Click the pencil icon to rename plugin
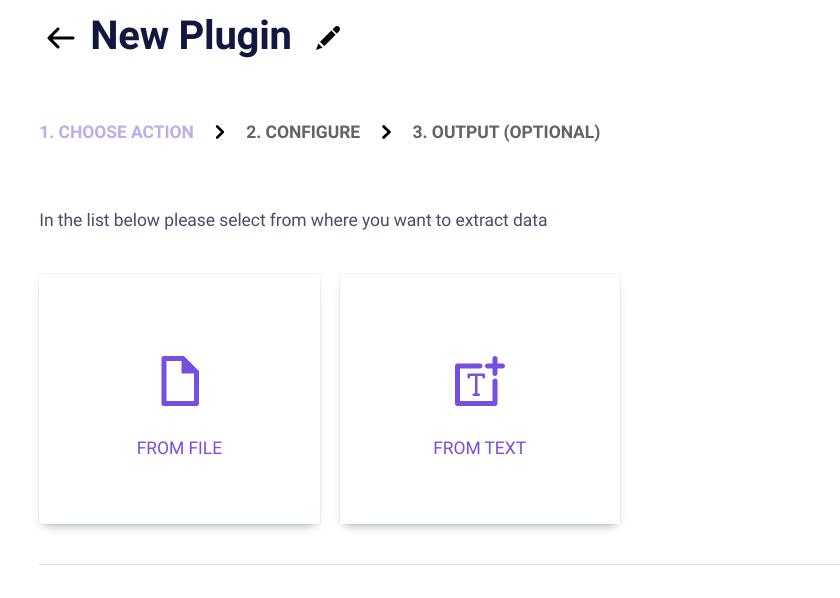The height and width of the screenshot is (598, 840). (328, 38)
